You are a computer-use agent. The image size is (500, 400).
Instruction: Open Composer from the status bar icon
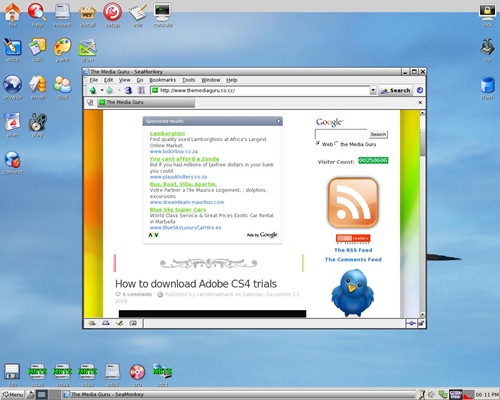(119, 323)
